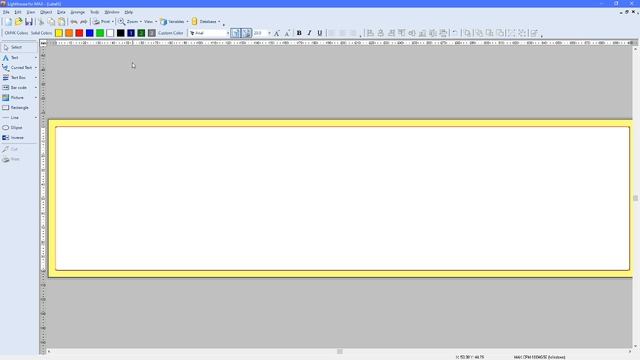This screenshot has height=360, width=640.
Task: Expand the Text tool options arrow
Action: pos(36,58)
